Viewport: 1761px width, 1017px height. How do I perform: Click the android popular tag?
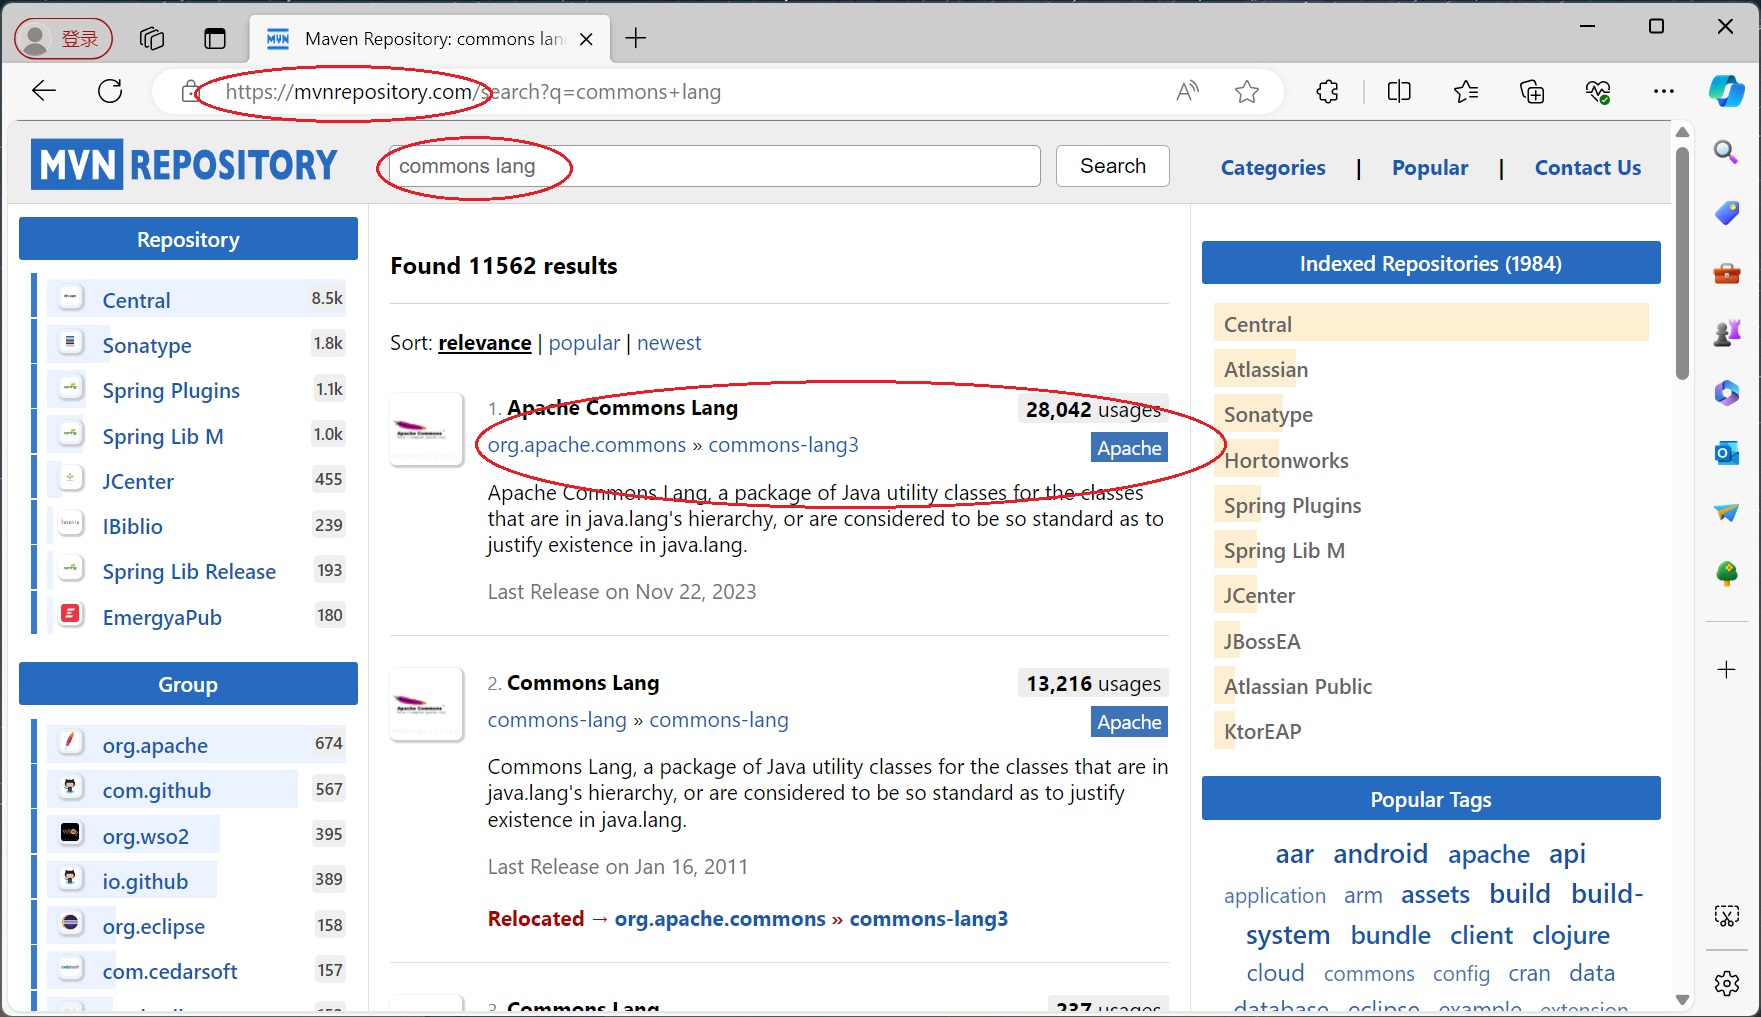pos(1380,854)
